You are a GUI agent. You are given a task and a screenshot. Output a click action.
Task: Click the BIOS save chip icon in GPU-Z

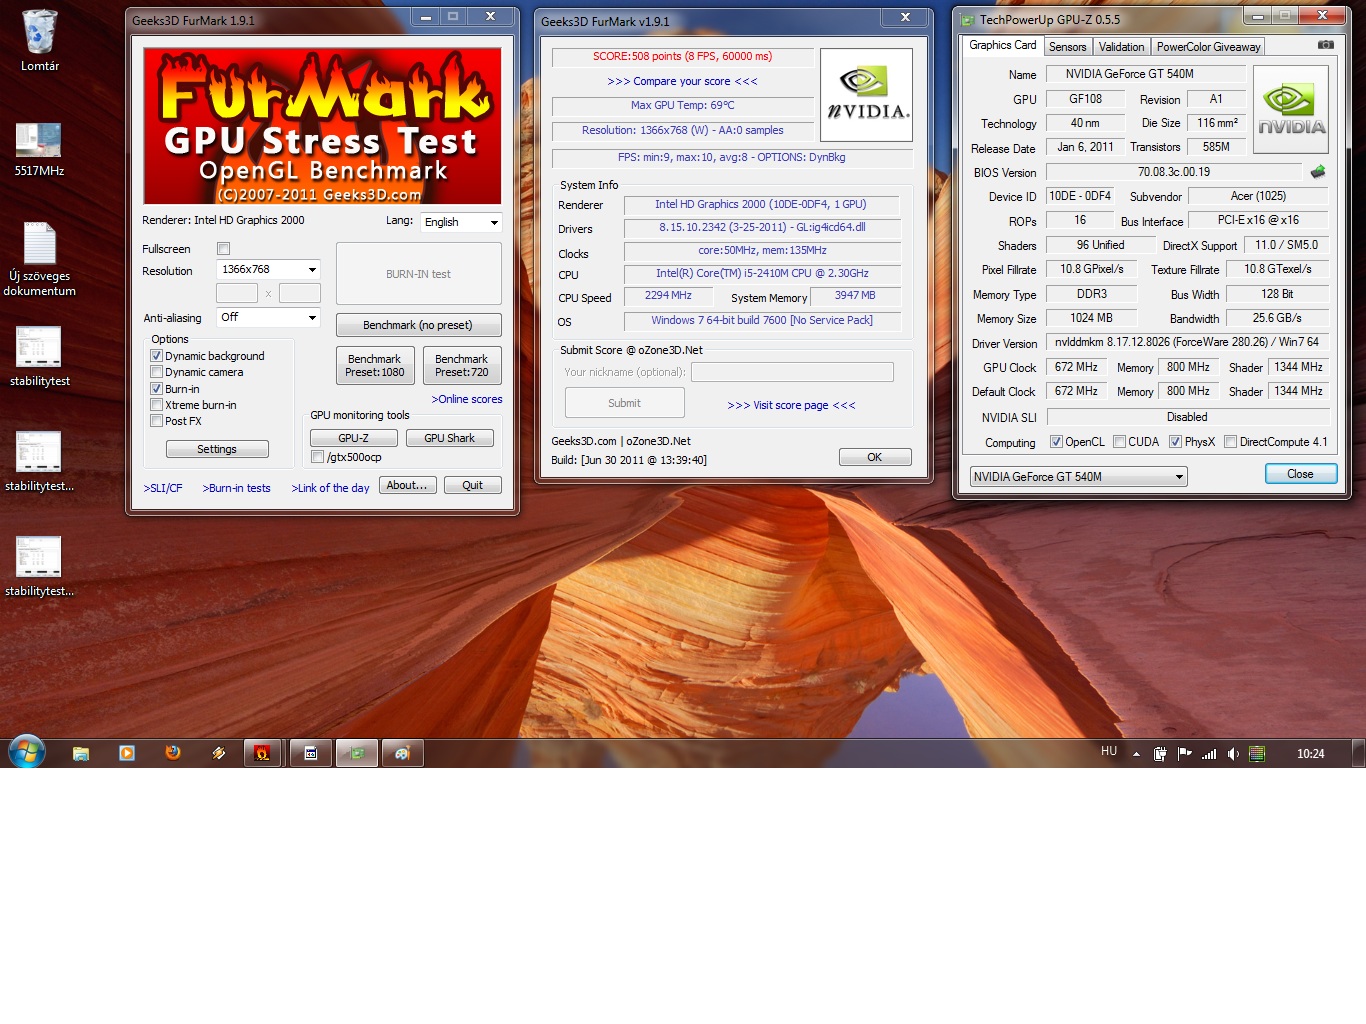(1318, 172)
